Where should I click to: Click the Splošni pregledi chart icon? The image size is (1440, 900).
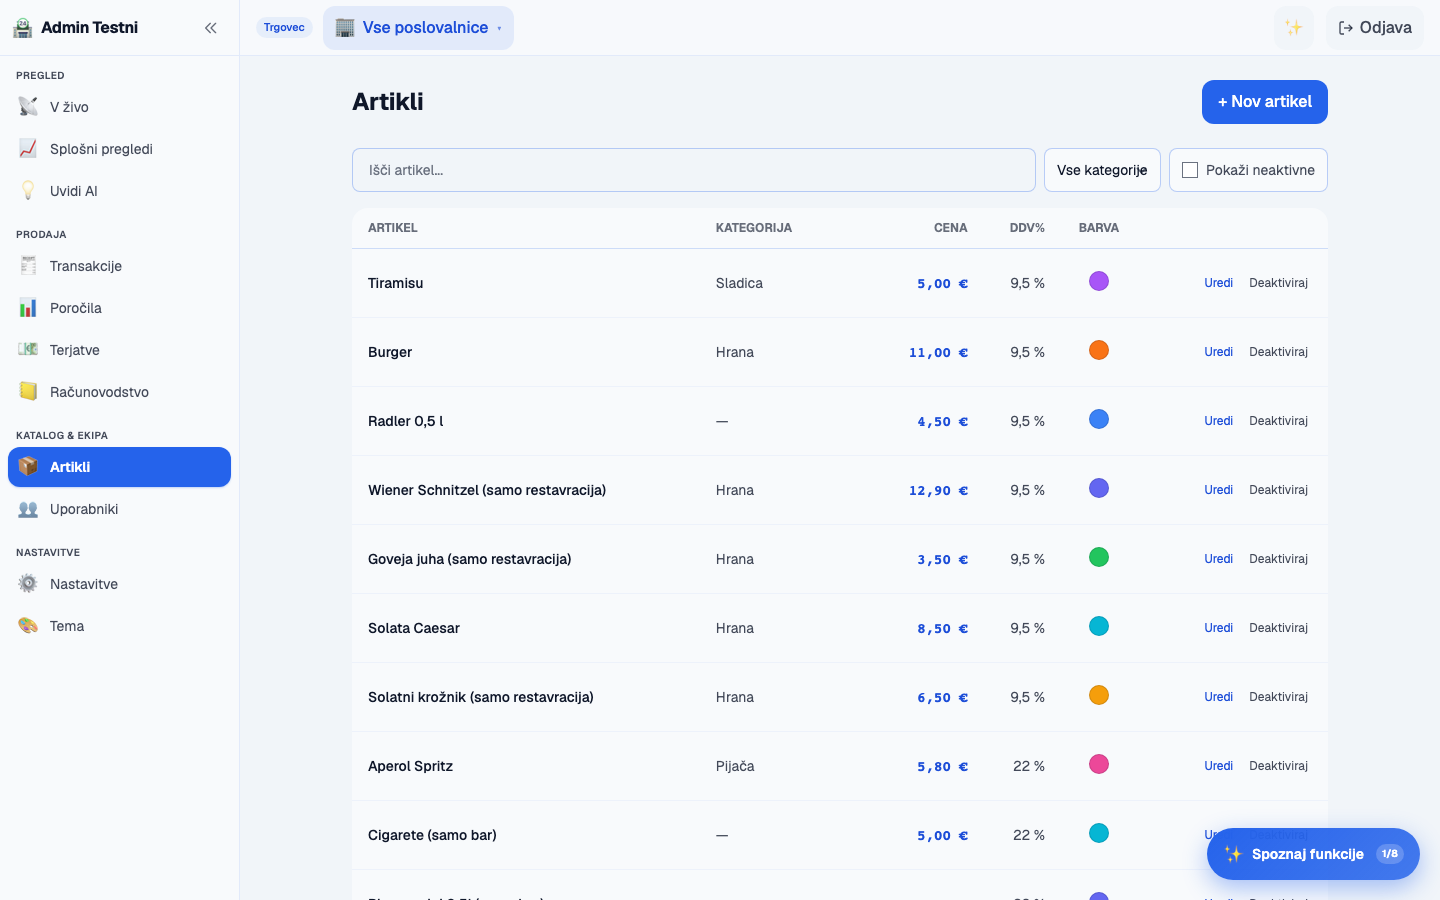tap(28, 149)
